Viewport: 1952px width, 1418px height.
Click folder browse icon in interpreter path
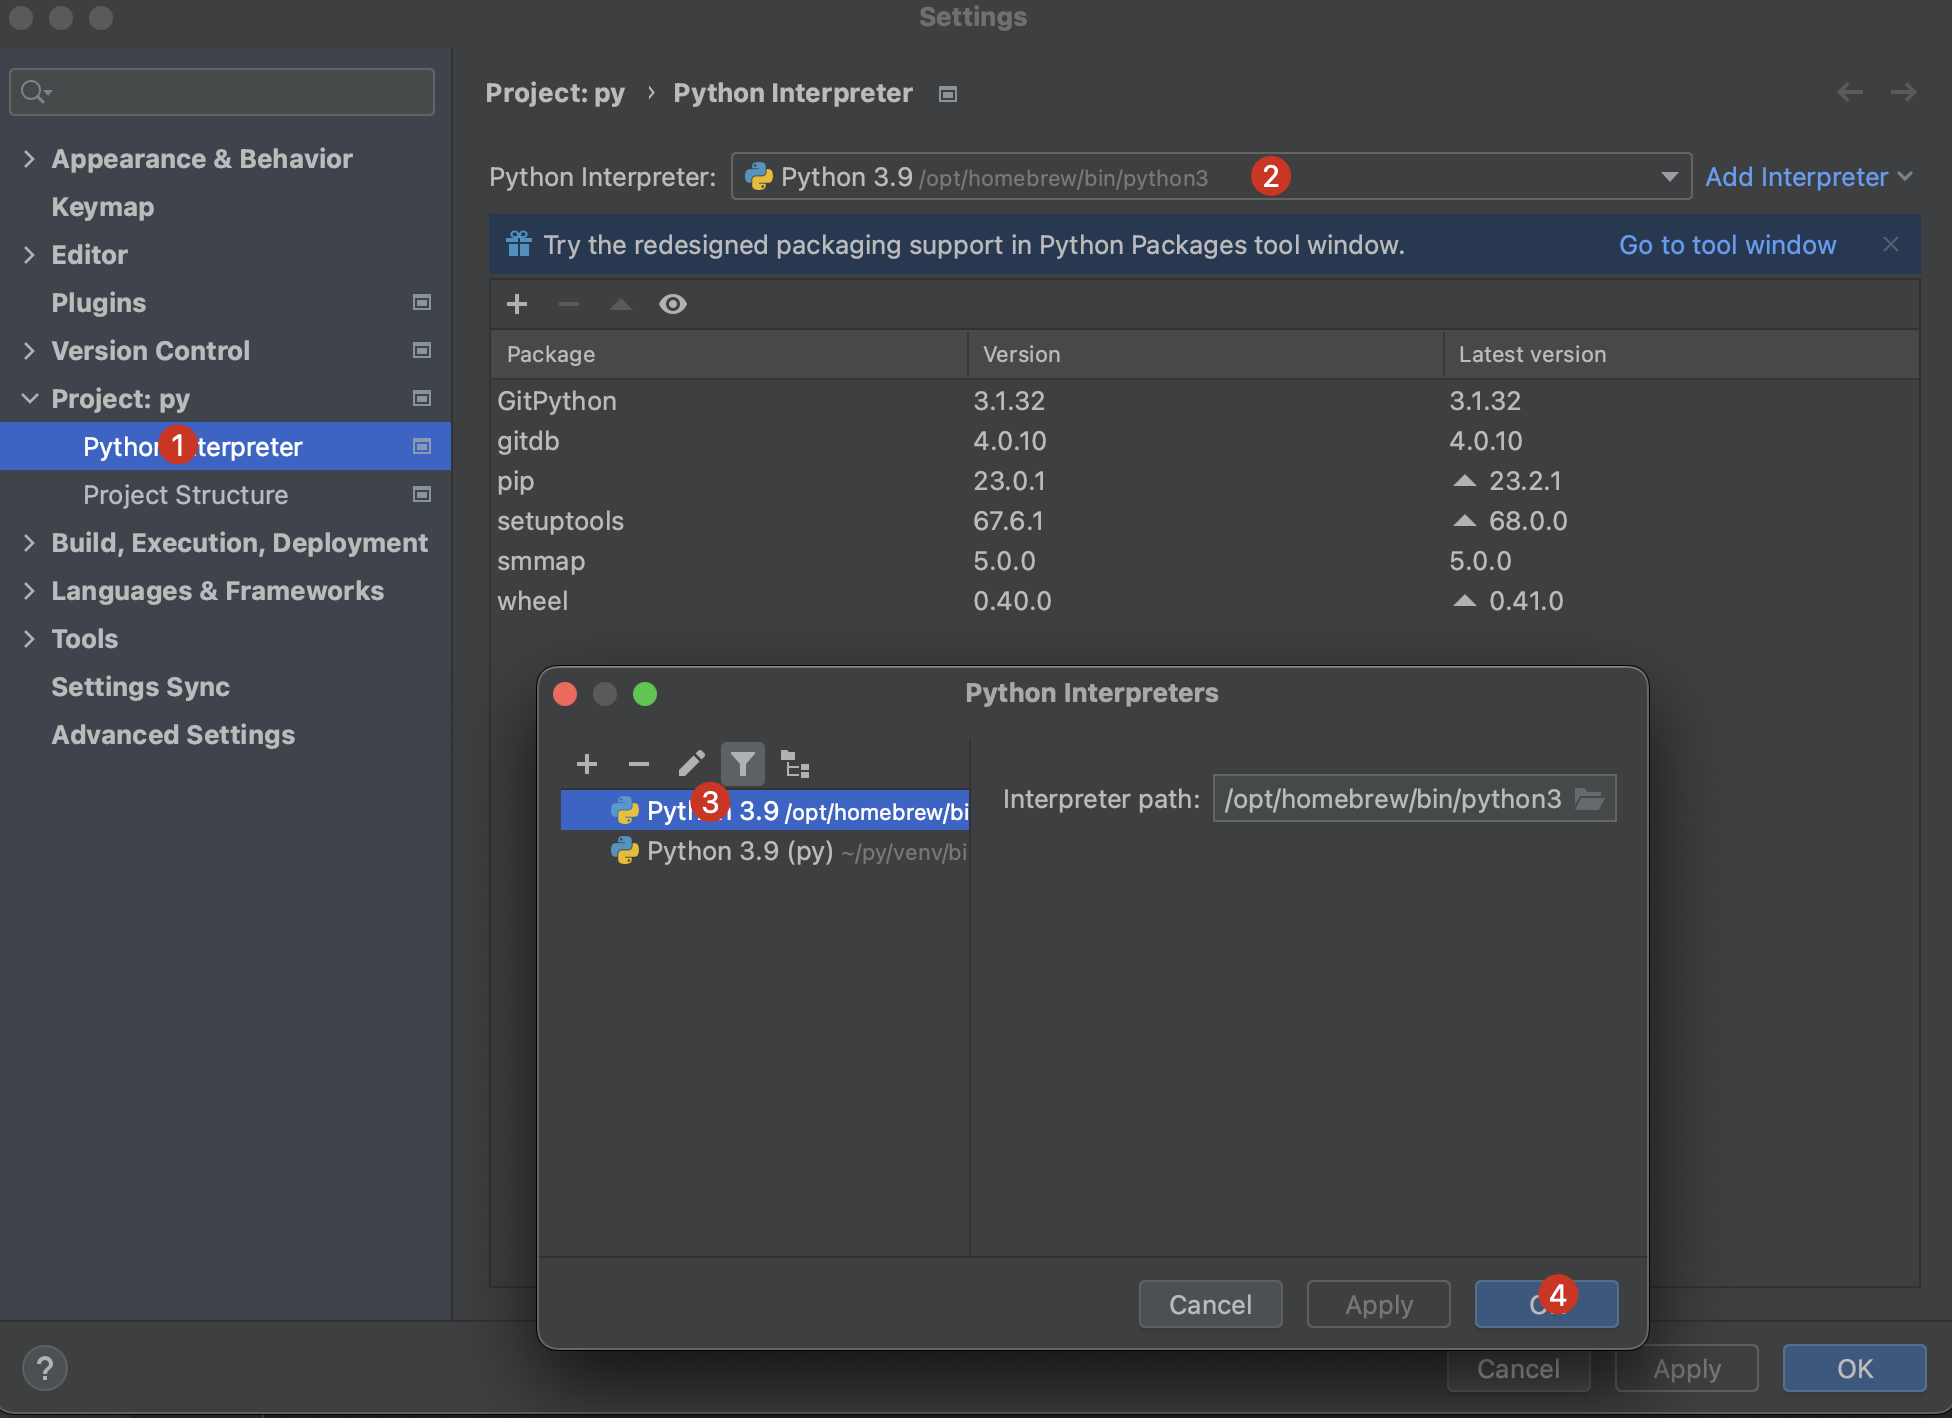(1589, 799)
